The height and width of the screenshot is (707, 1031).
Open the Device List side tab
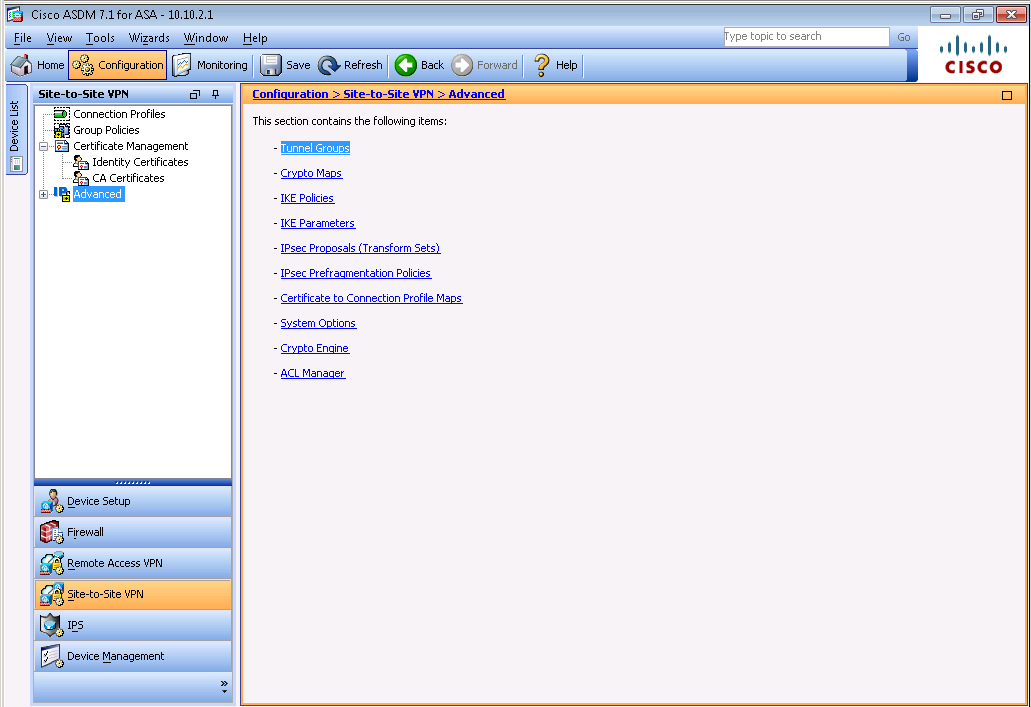pos(15,137)
